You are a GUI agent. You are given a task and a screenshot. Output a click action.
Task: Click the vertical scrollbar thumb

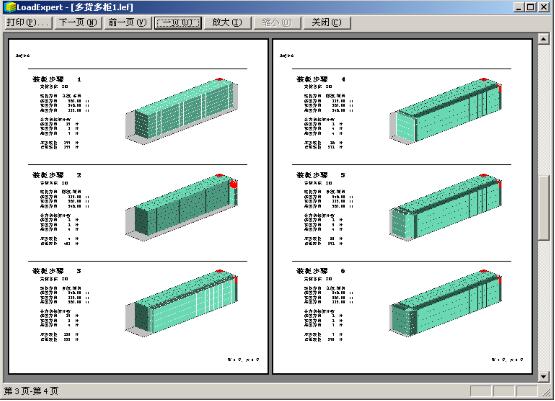pyautogui.click(x=543, y=208)
